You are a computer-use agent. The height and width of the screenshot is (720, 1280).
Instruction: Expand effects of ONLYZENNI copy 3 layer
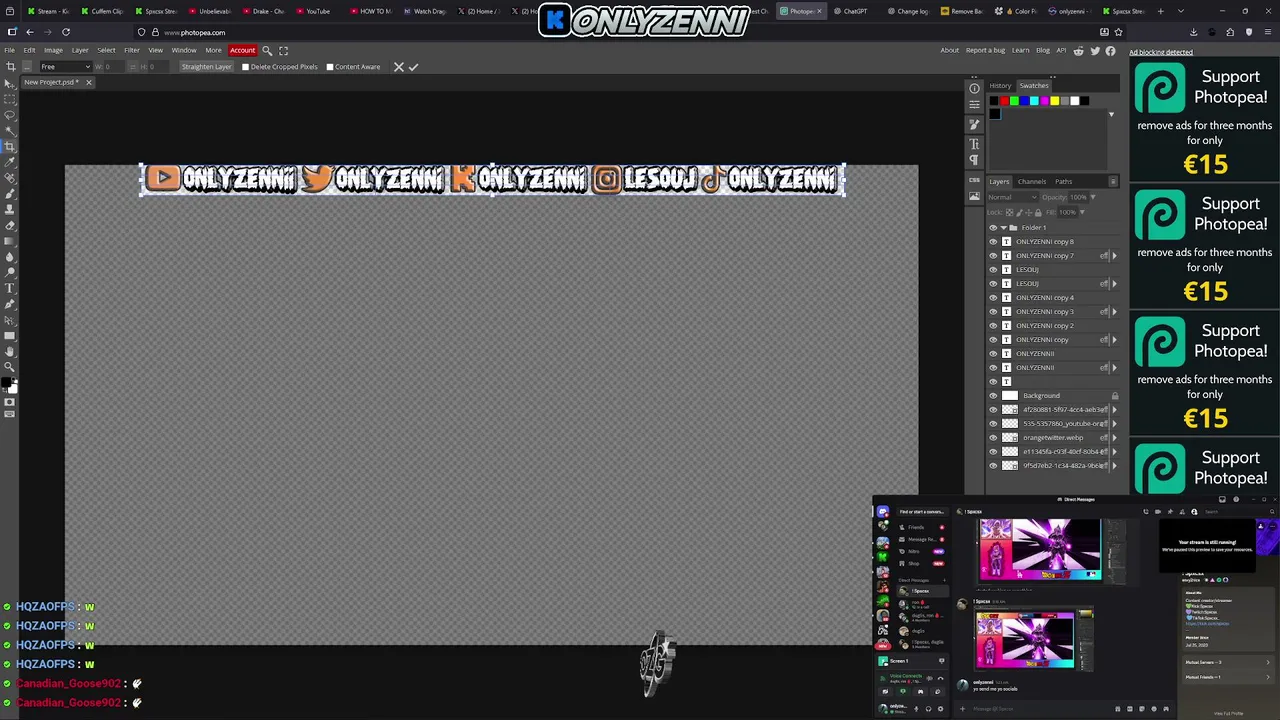coord(1114,312)
